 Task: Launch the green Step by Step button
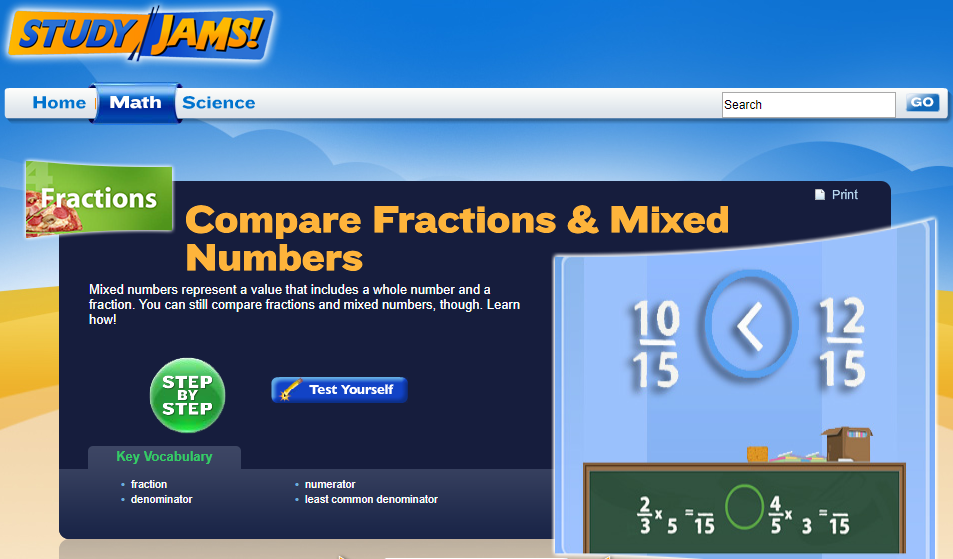187,396
